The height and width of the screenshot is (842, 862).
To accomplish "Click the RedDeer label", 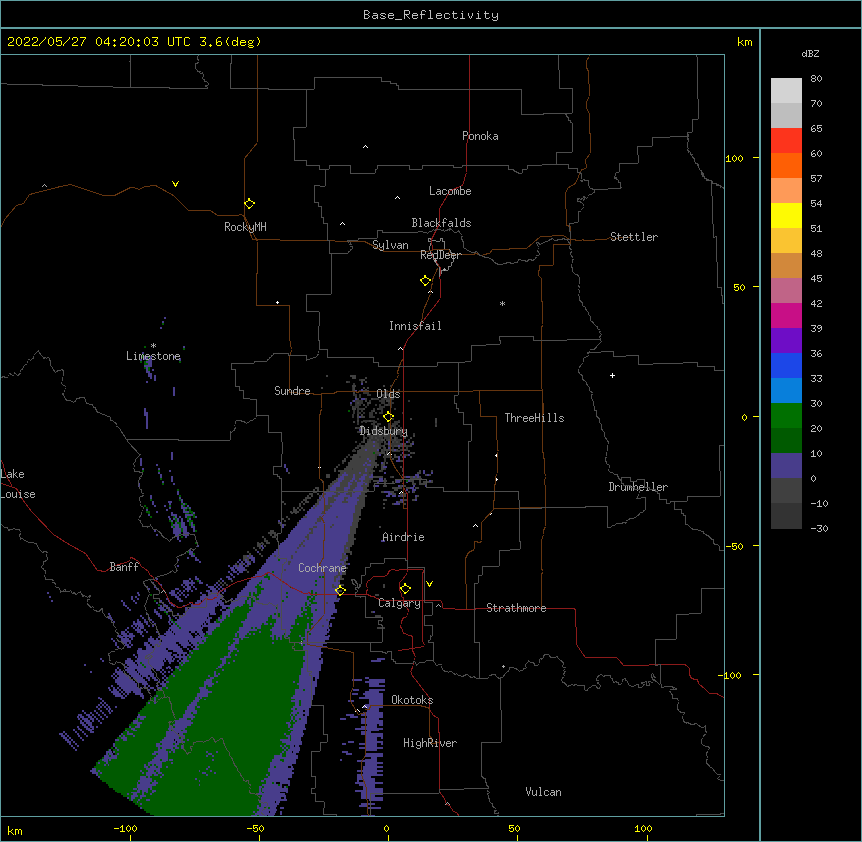I will [x=440, y=255].
